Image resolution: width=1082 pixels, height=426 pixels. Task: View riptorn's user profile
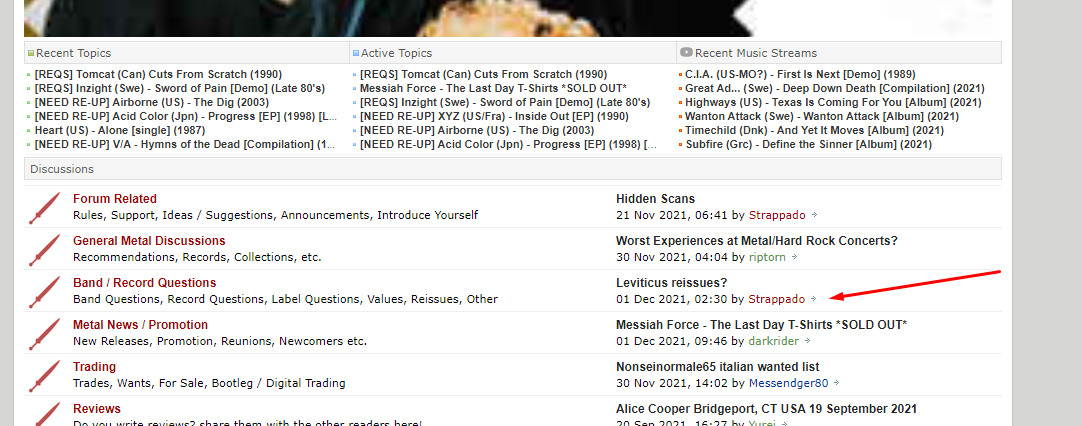(x=767, y=257)
